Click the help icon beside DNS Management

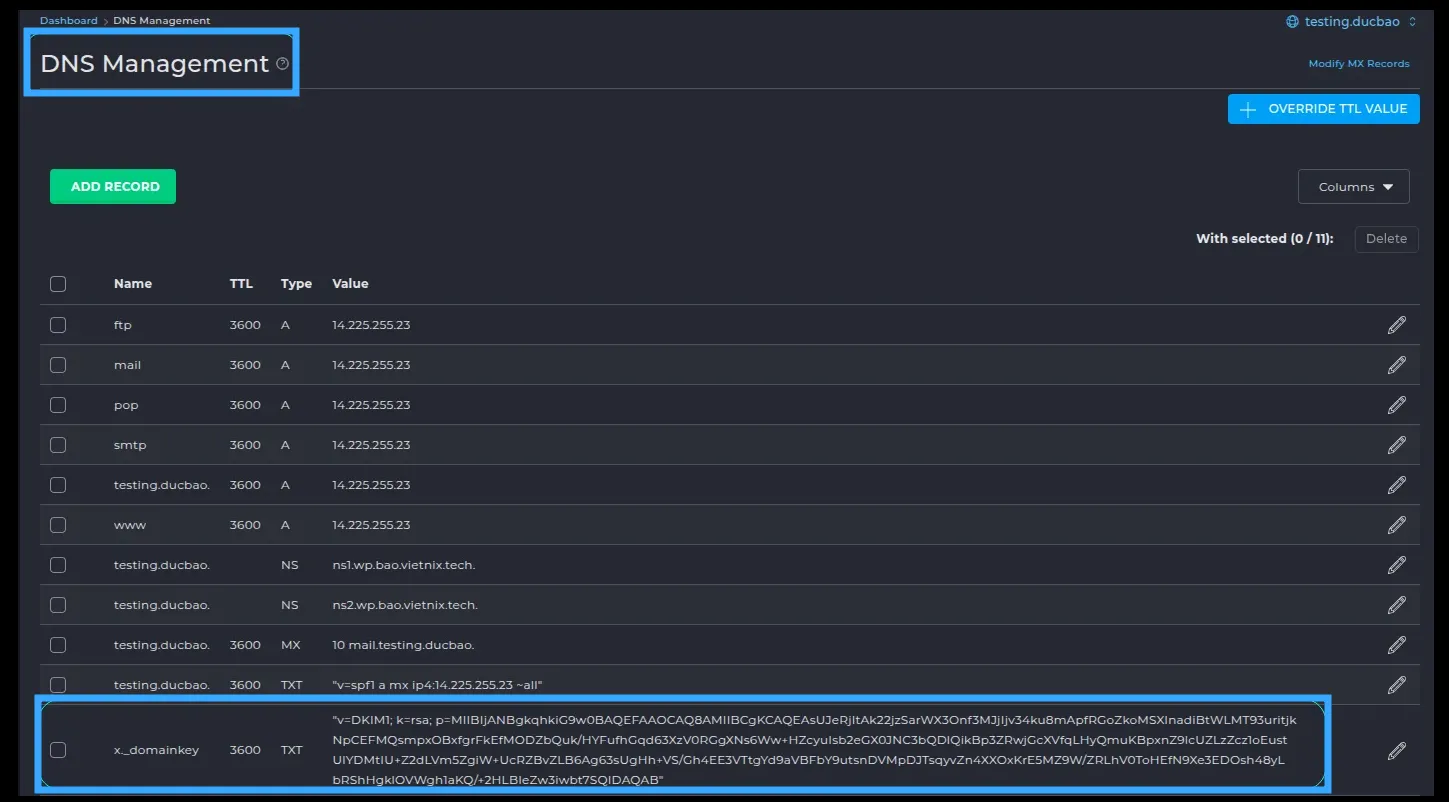[283, 64]
